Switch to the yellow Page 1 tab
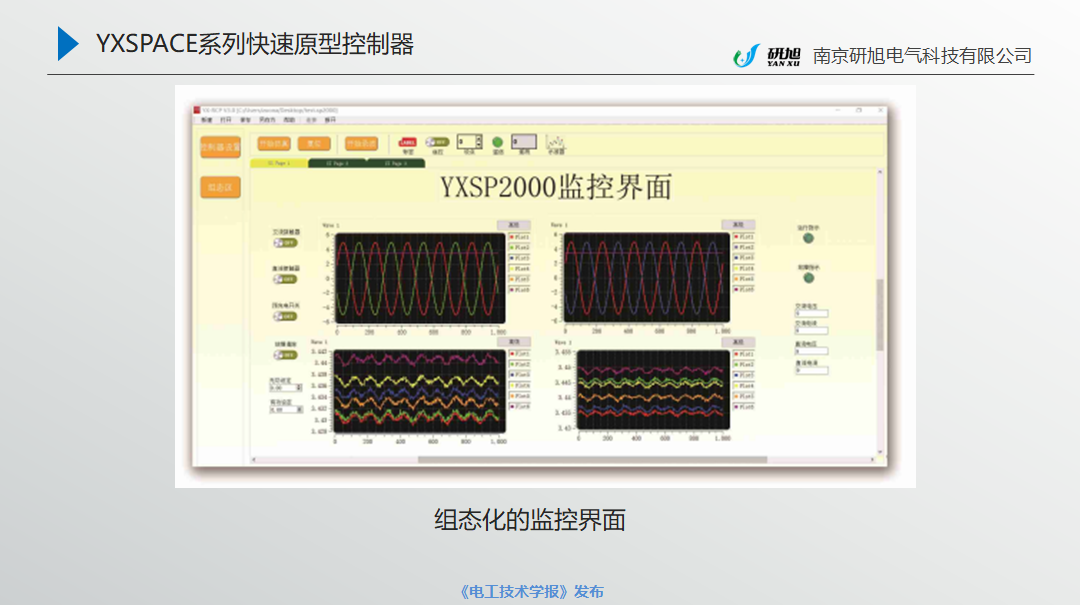This screenshot has height=605, width=1080. pyautogui.click(x=279, y=163)
